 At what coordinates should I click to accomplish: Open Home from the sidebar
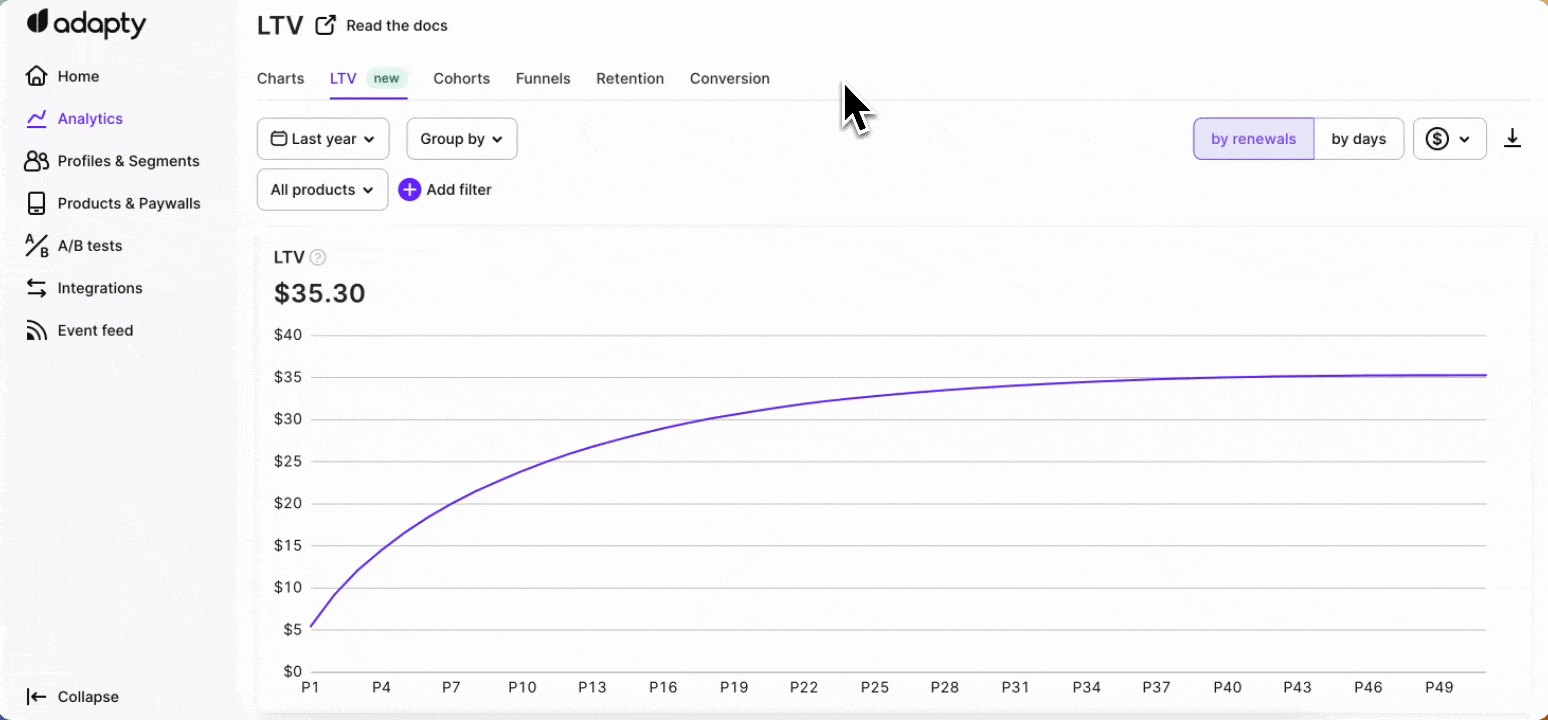click(x=77, y=77)
